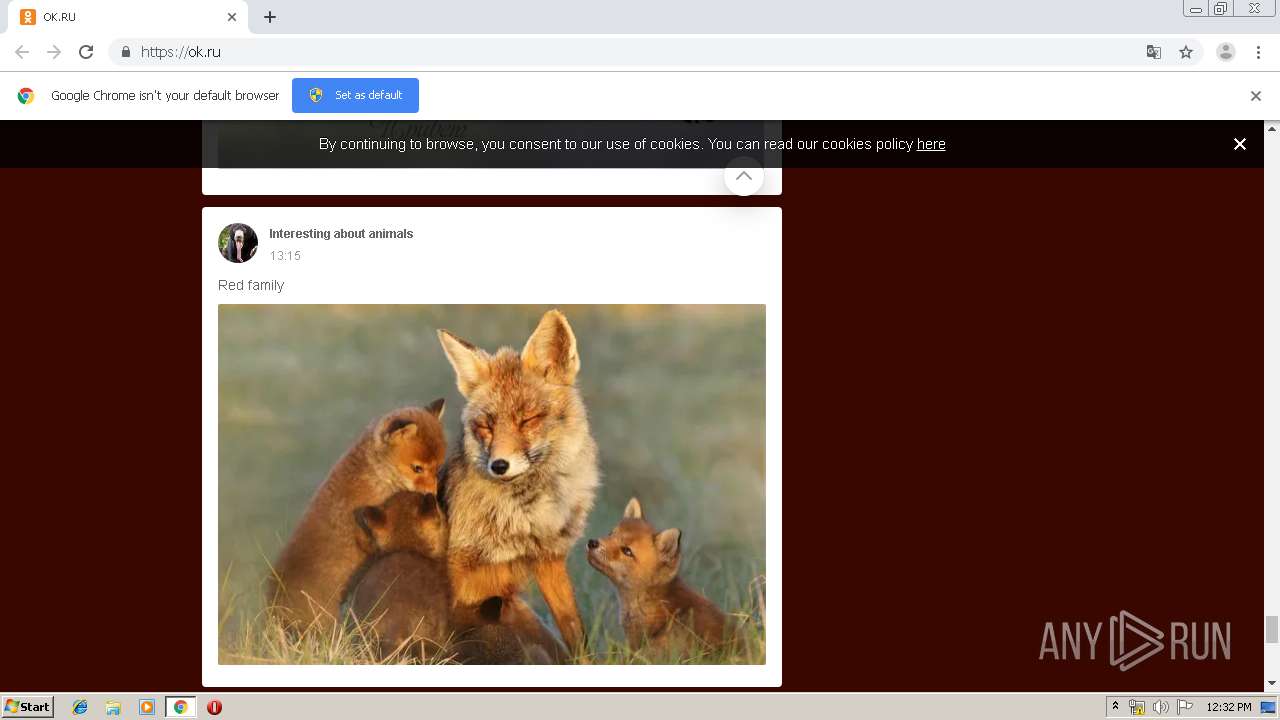This screenshot has height=720, width=1280.
Task: Click the post timestamp 13:15
Action: click(285, 256)
